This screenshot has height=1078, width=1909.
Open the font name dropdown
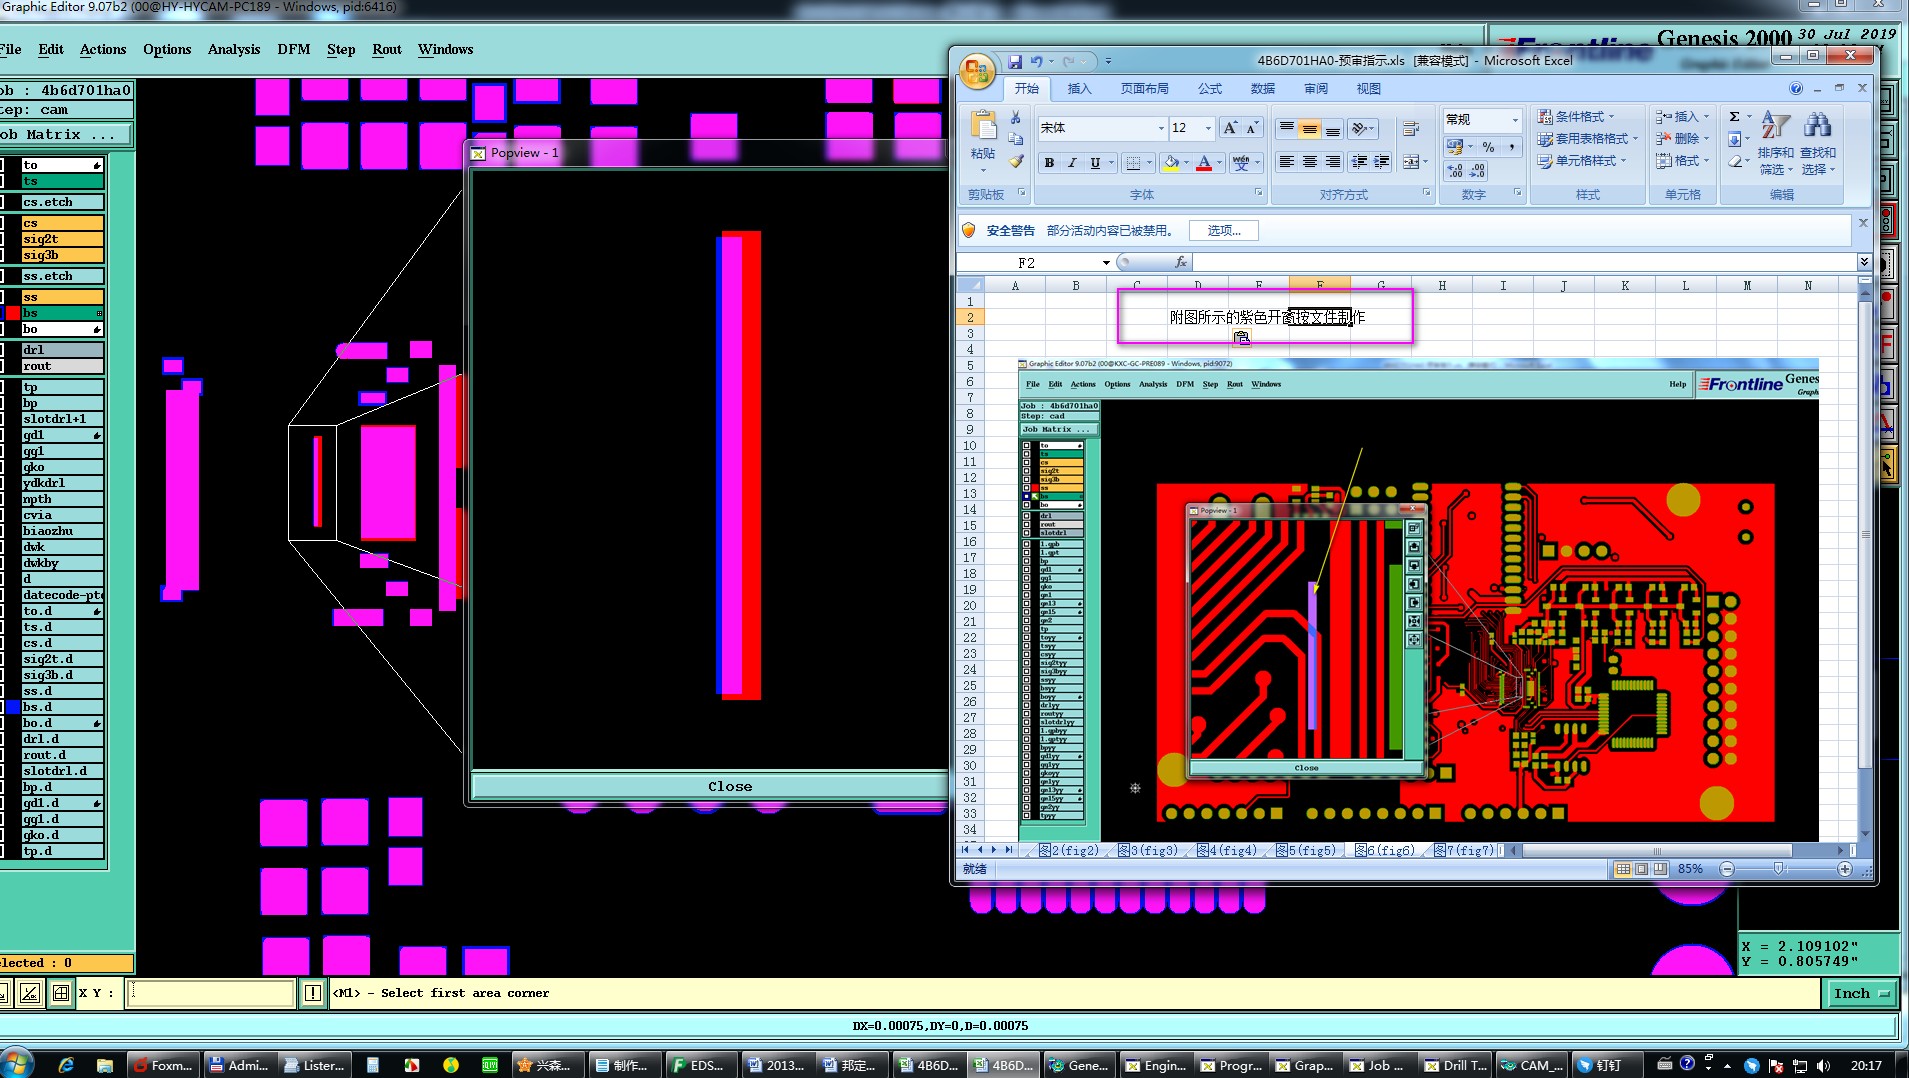coord(1161,128)
